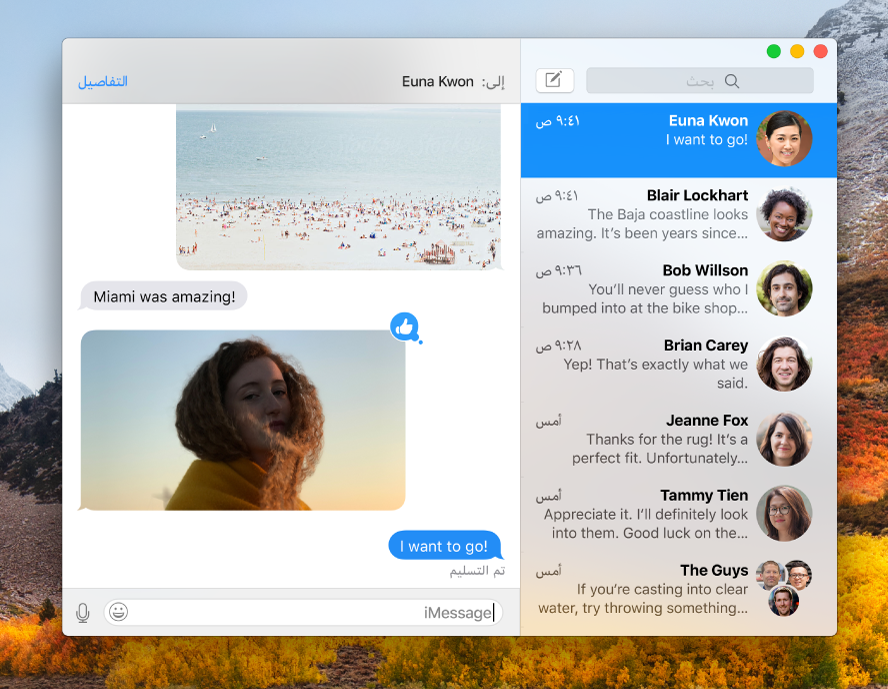
Task: Click Brian Carey's avatar
Action: (x=784, y=364)
